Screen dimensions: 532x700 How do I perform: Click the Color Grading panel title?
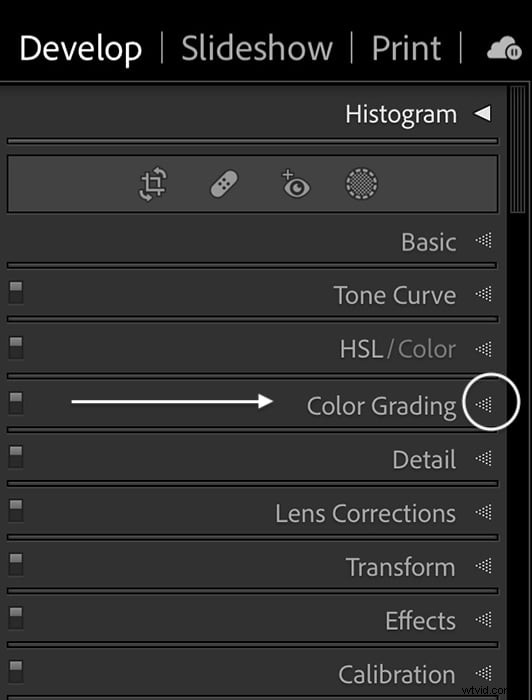pyautogui.click(x=382, y=407)
